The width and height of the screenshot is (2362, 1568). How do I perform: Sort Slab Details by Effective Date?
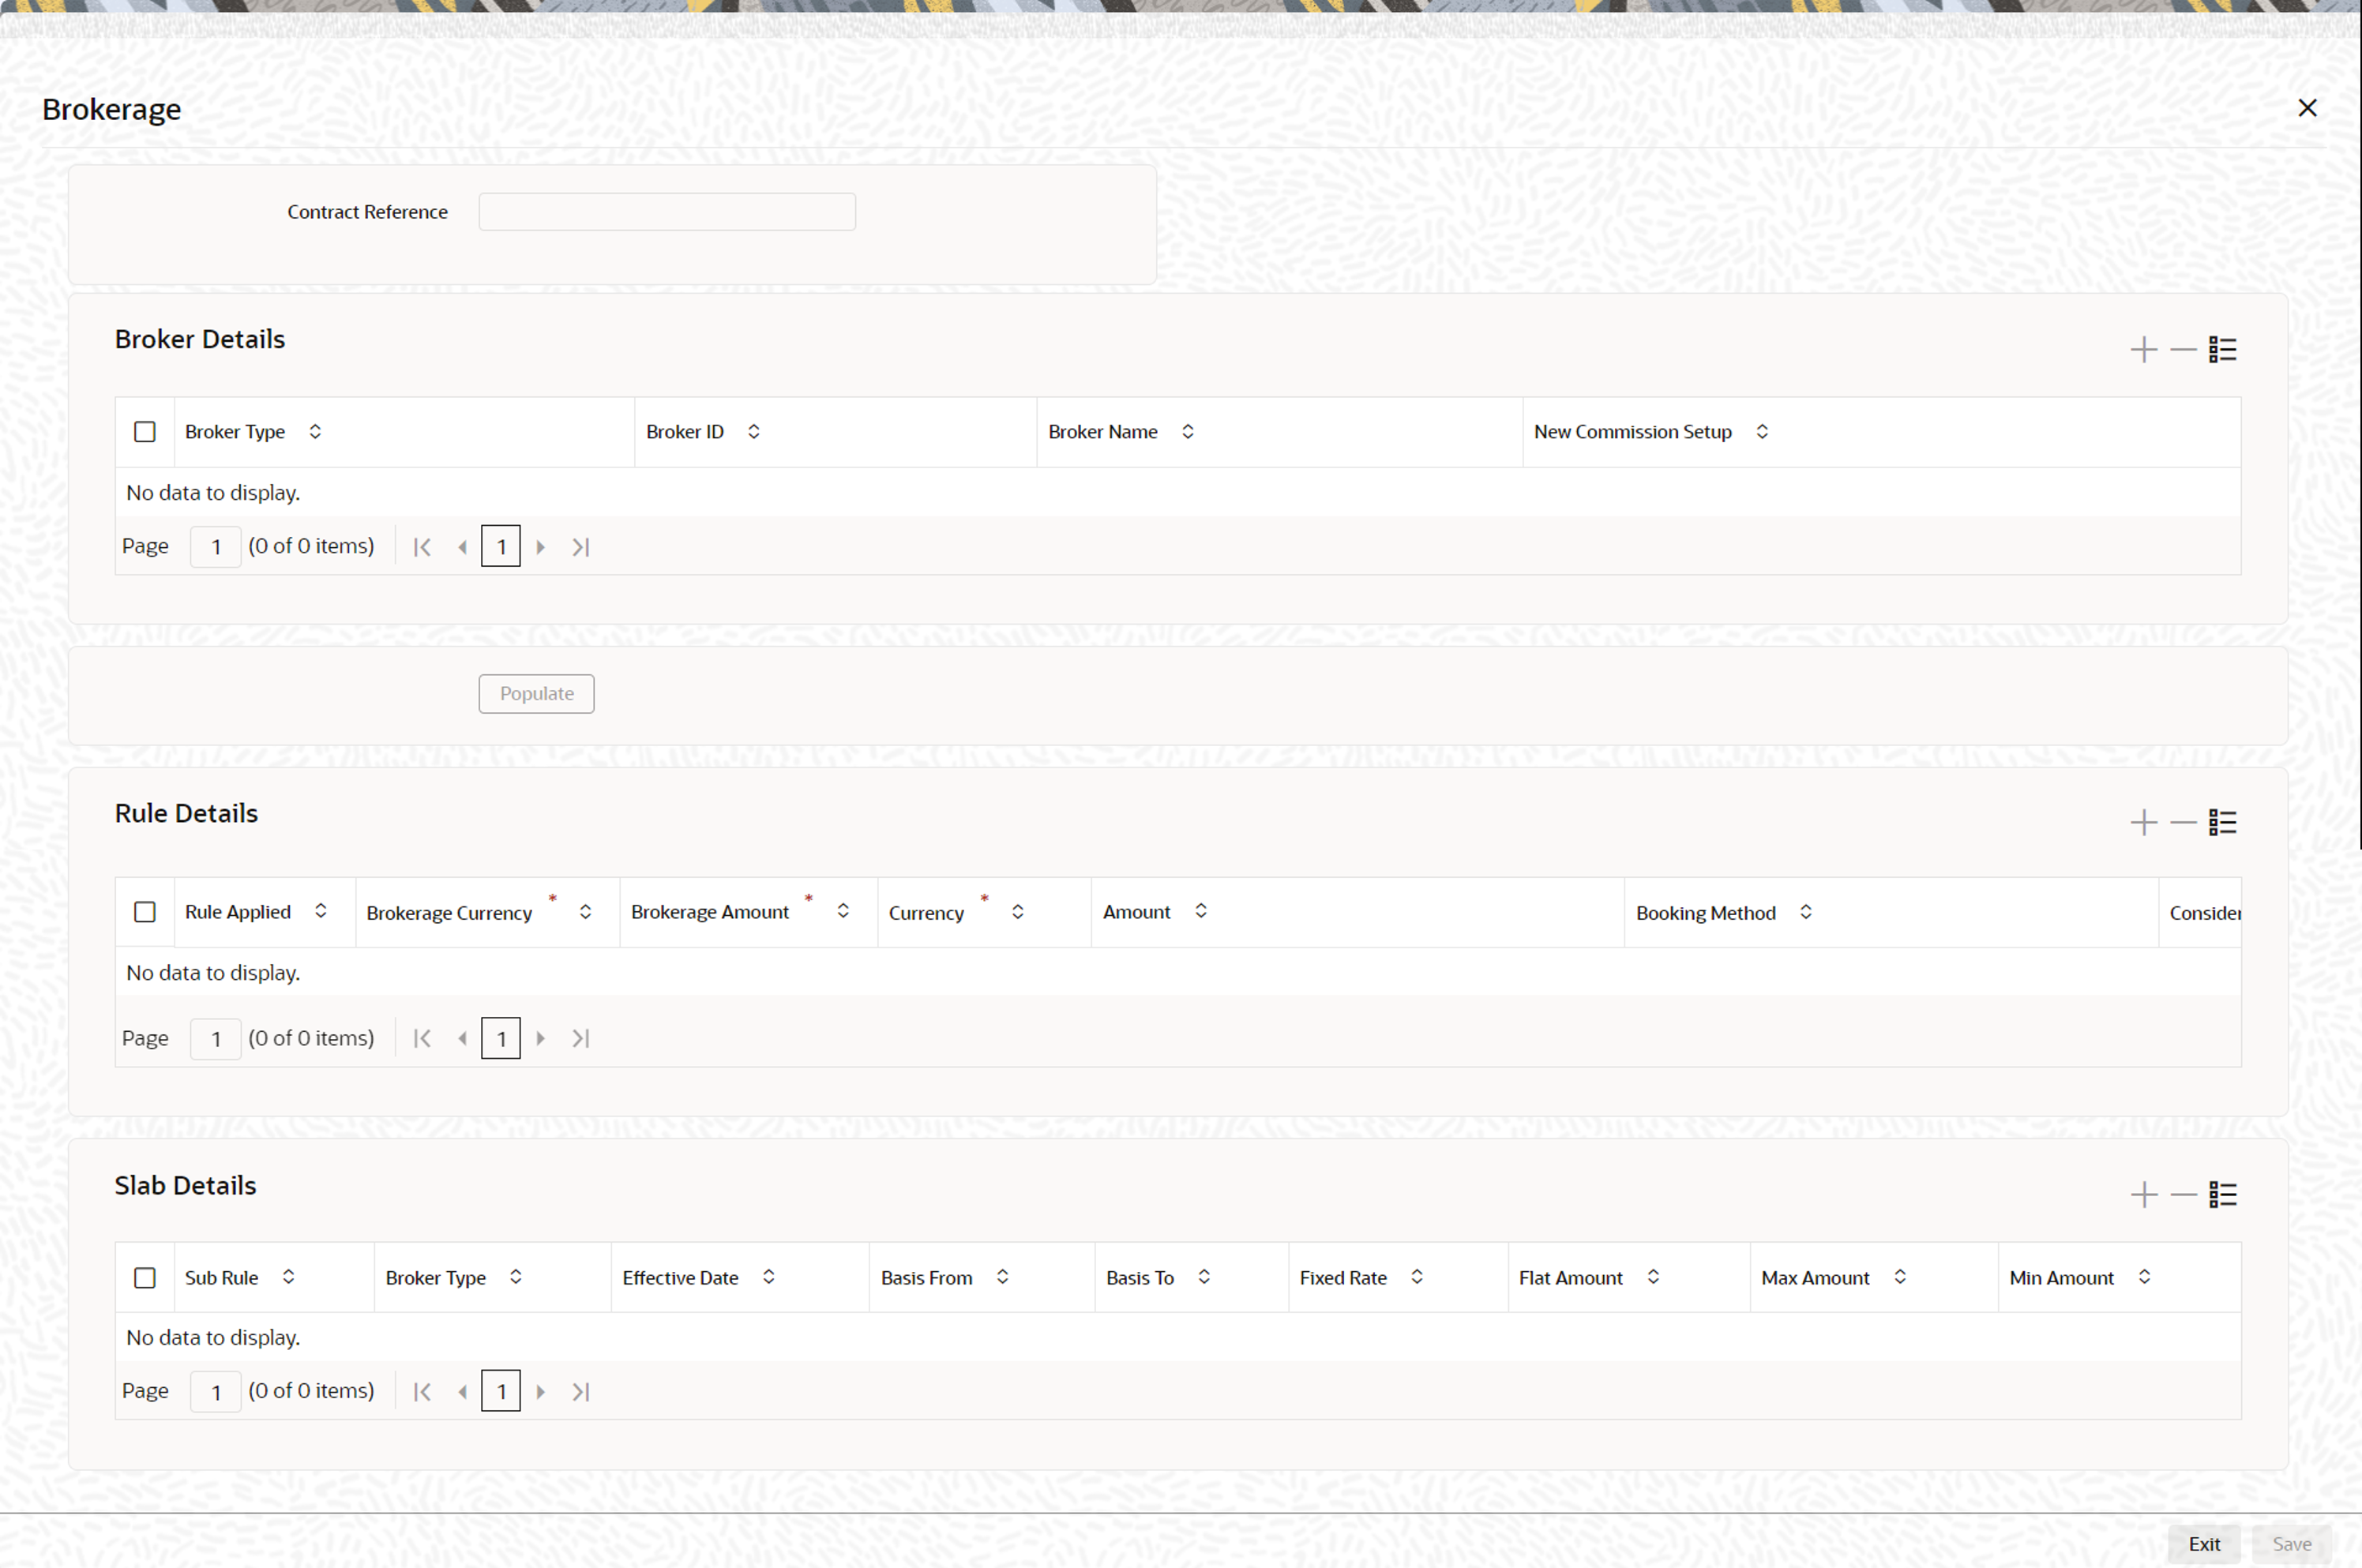tap(768, 1277)
